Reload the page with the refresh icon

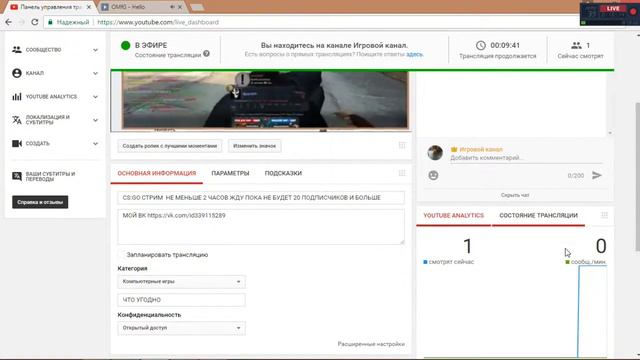(x=35, y=22)
